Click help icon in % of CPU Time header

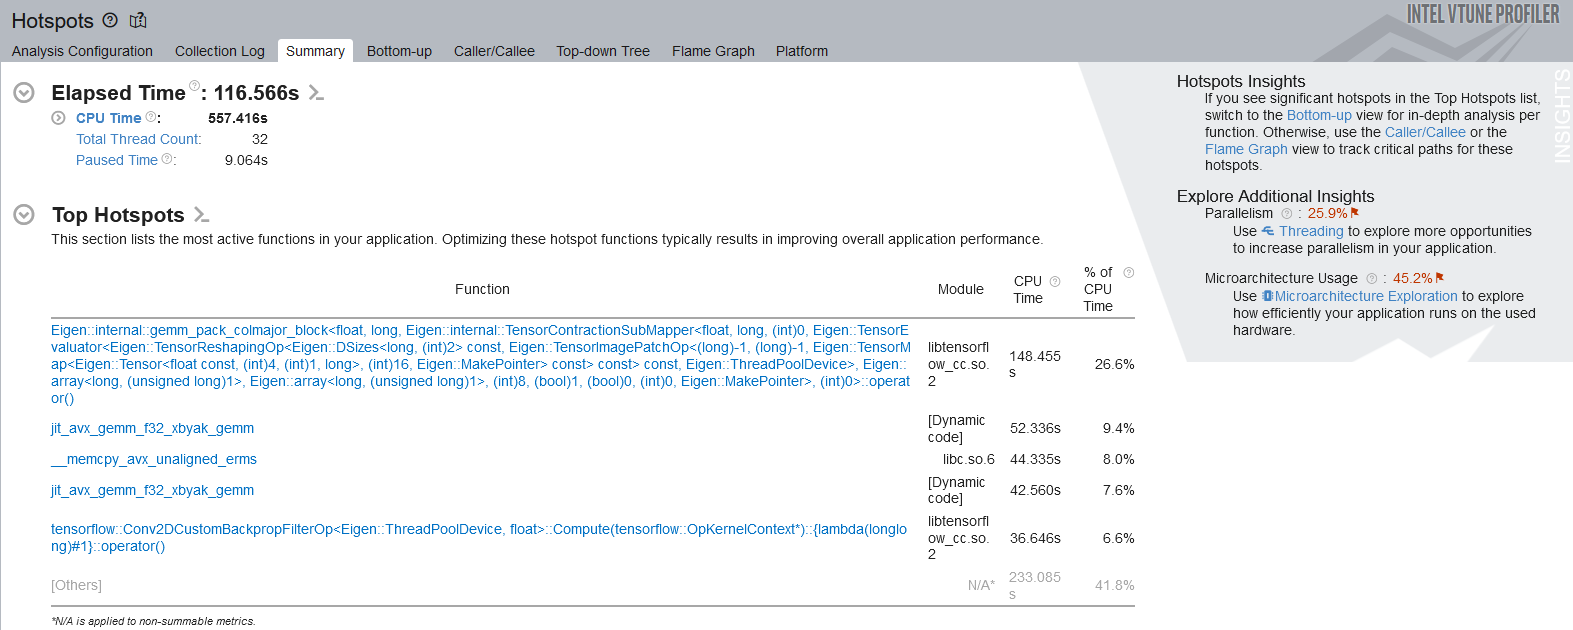click(1129, 273)
